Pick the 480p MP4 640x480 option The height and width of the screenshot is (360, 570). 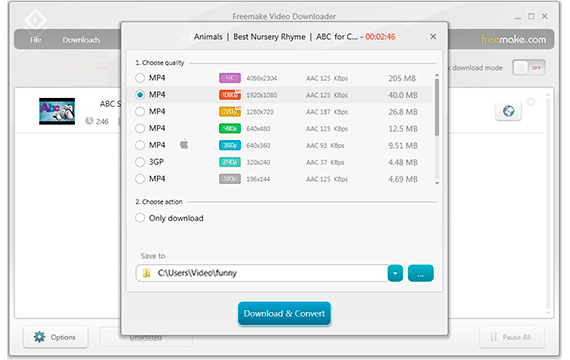140,128
